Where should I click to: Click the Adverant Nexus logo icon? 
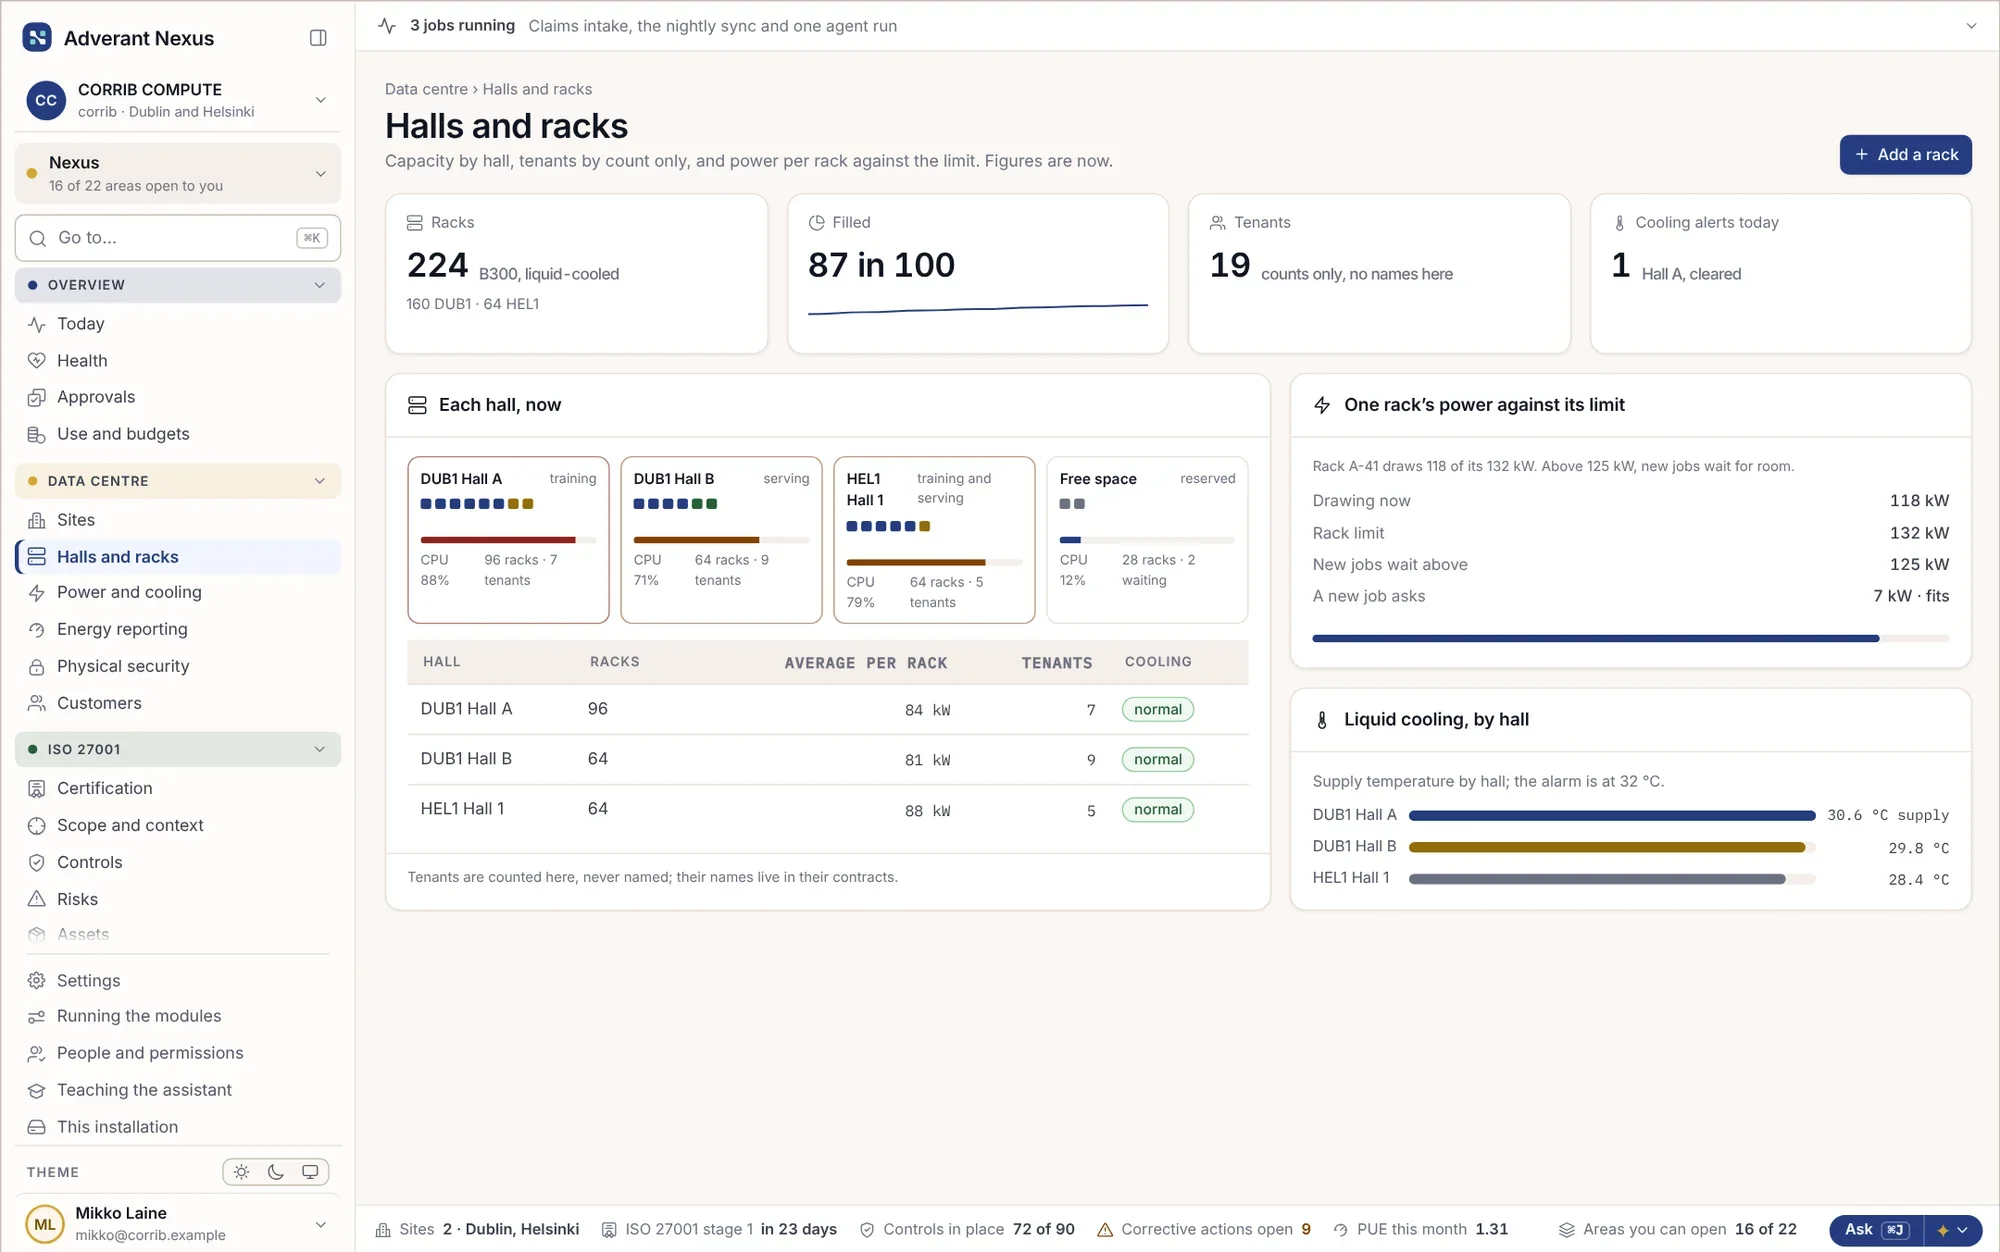coord(37,38)
